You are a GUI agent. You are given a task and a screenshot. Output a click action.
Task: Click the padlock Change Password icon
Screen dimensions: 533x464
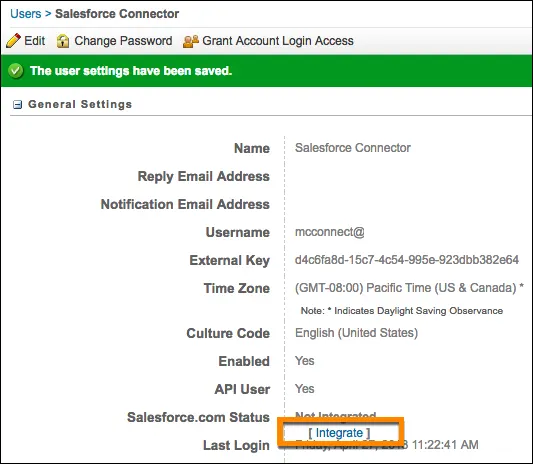click(63, 41)
